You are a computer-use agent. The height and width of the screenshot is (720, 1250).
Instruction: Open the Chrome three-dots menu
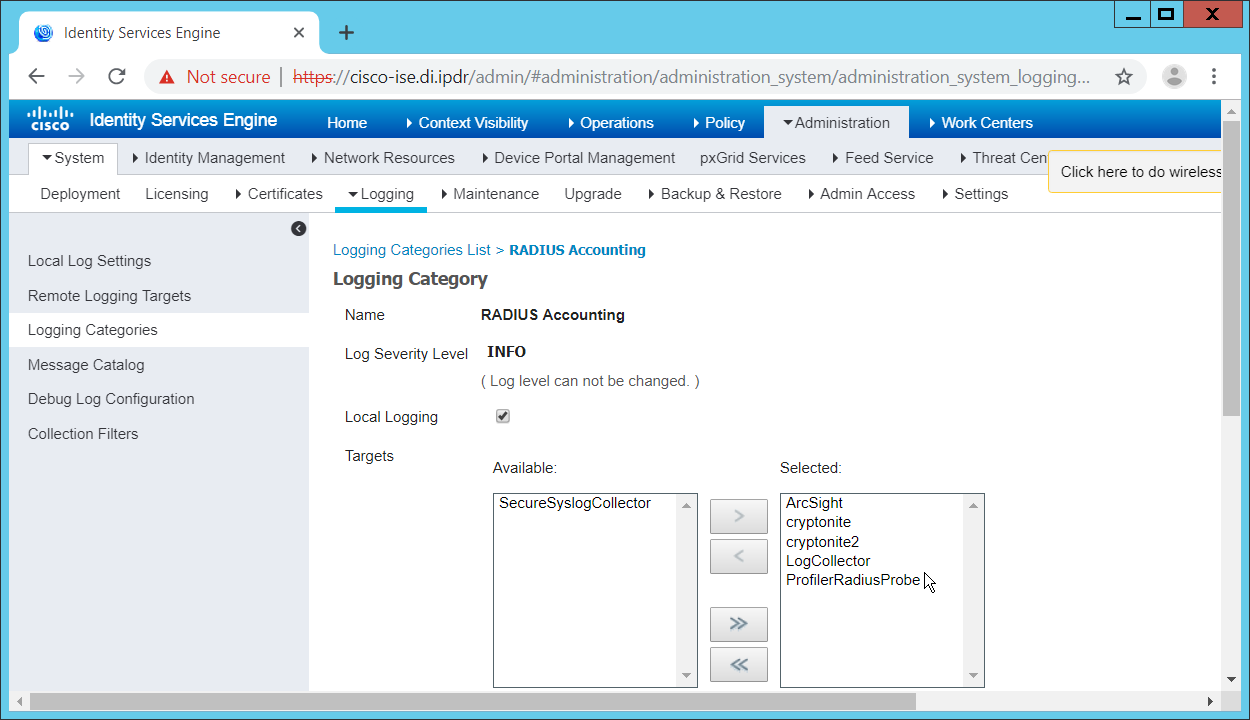click(x=1214, y=77)
